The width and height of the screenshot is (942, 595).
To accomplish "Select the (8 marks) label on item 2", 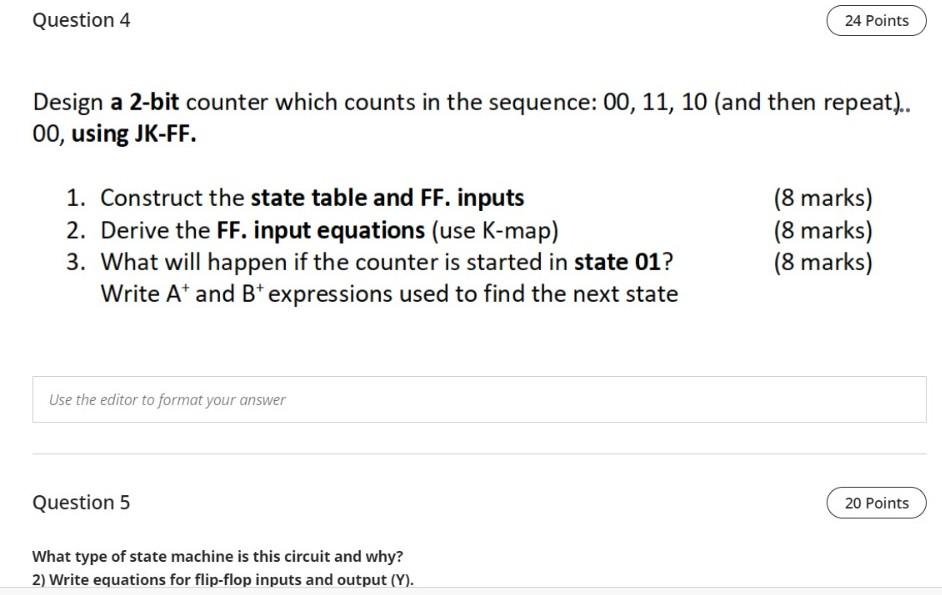I will (823, 229).
